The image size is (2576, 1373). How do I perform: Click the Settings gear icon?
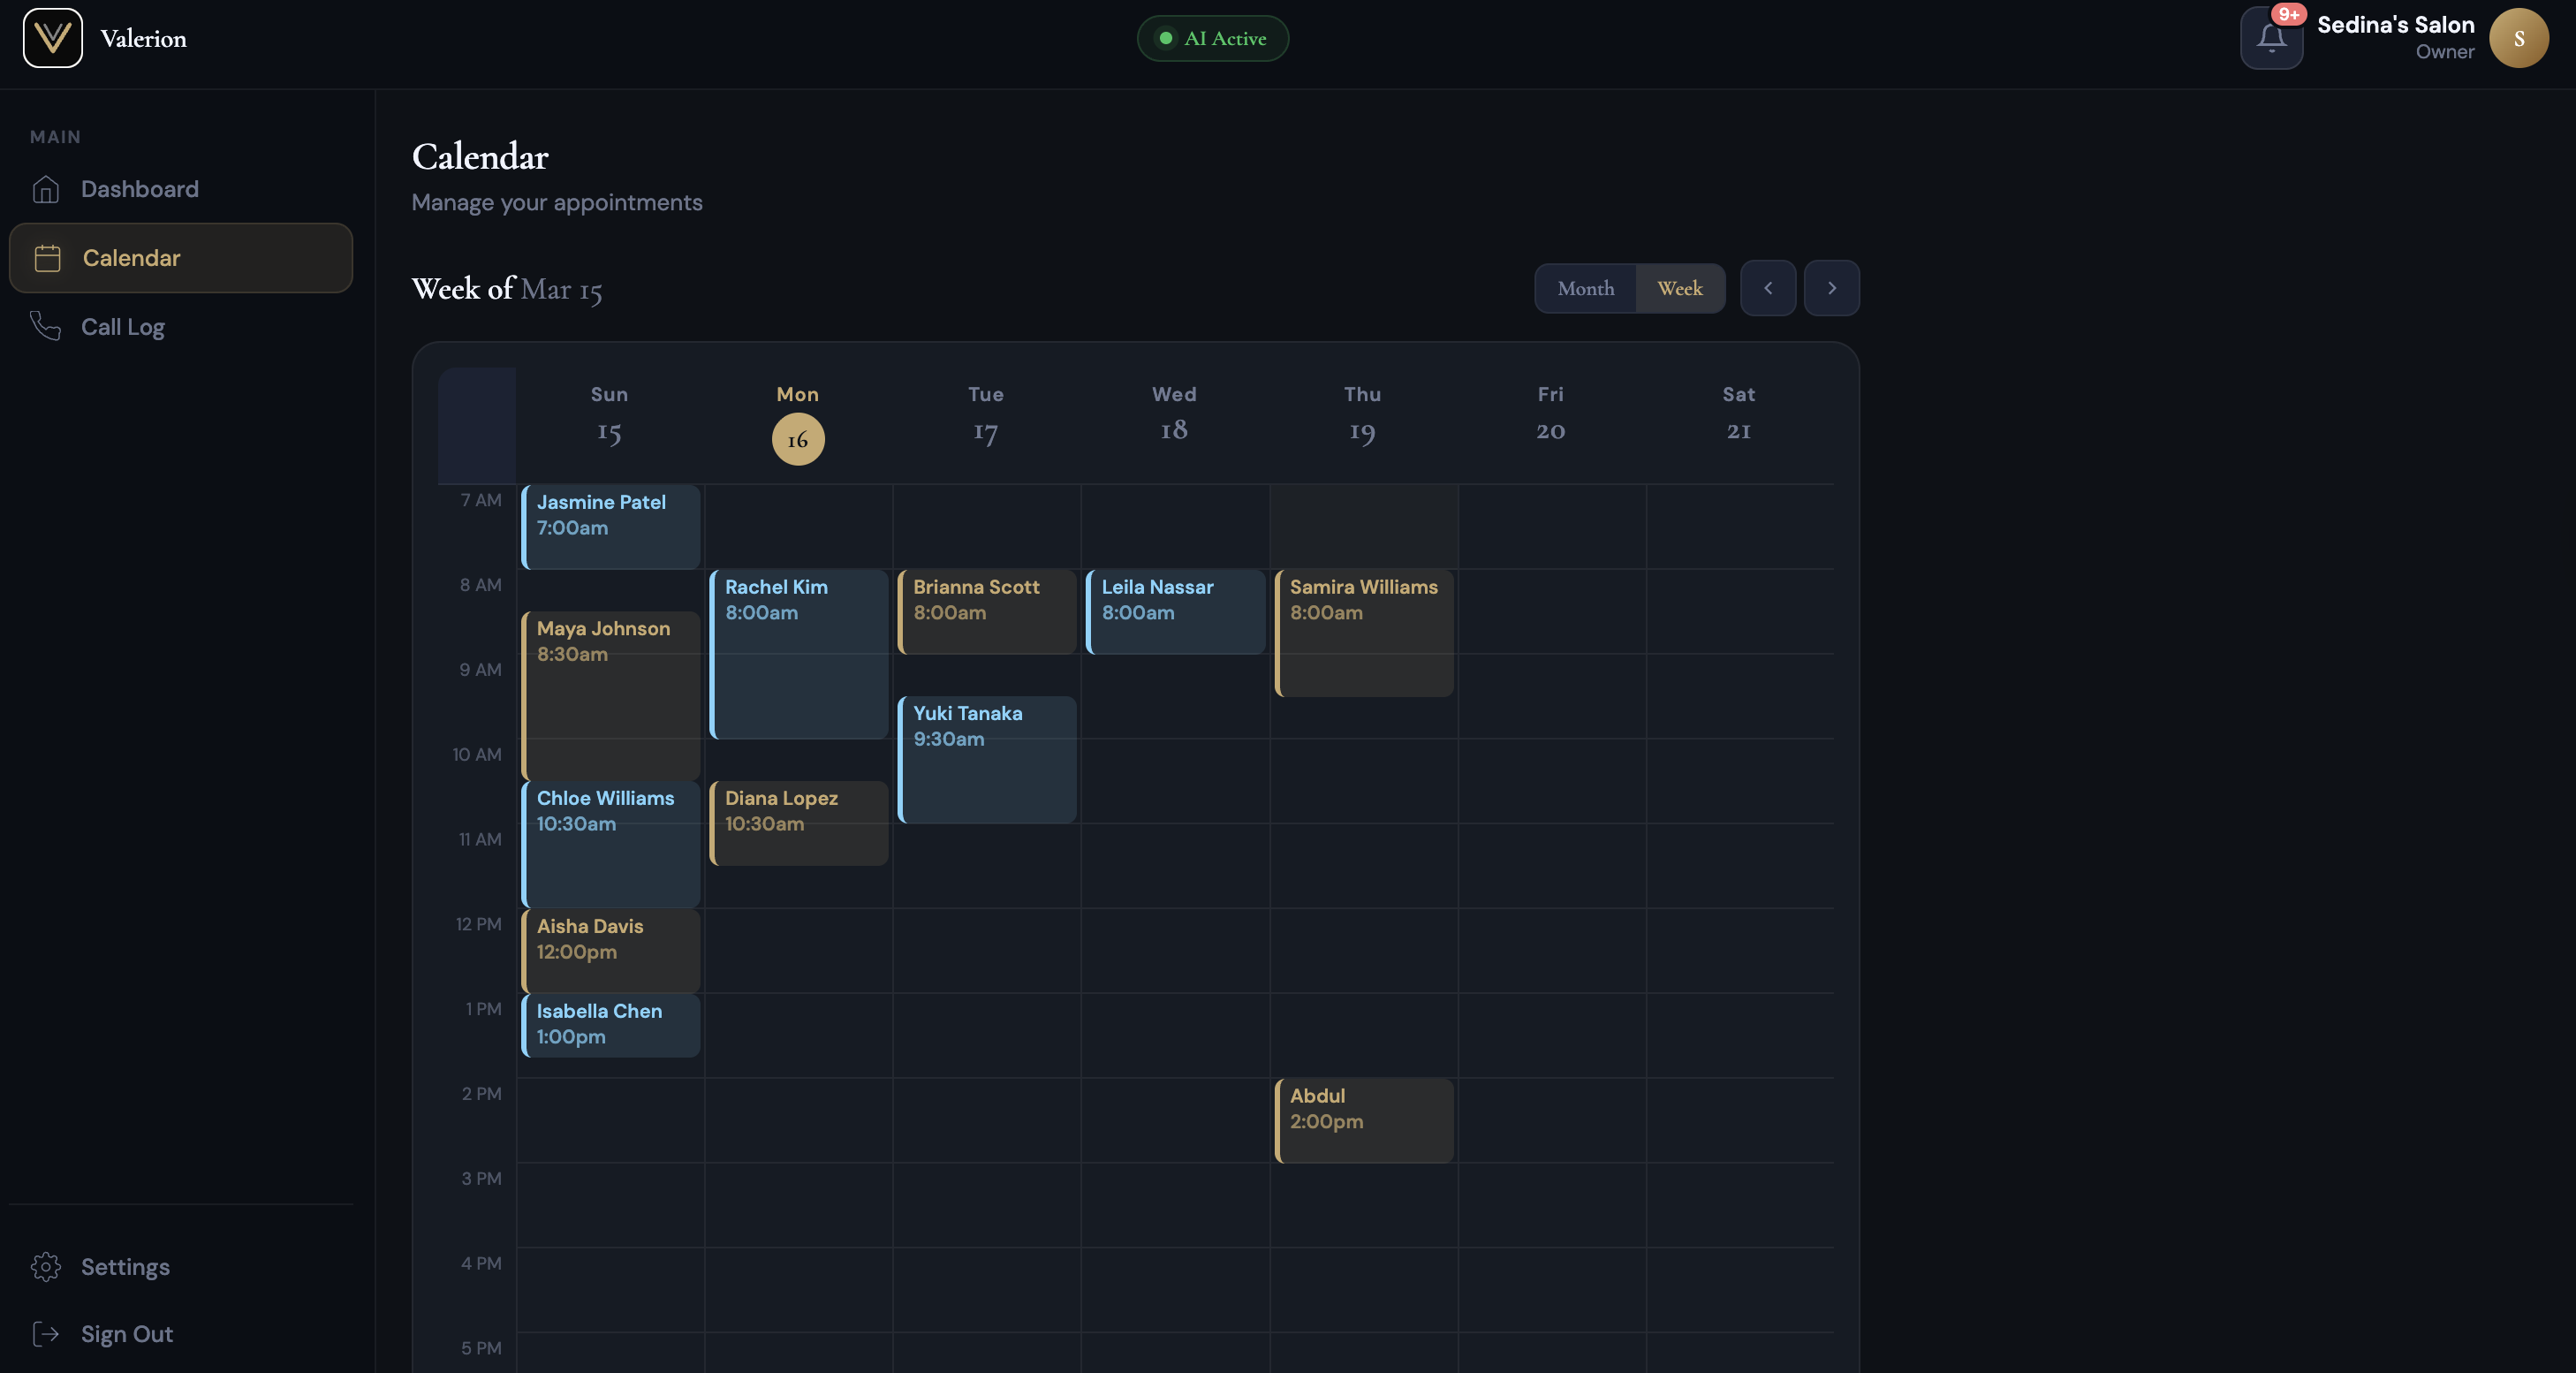[46, 1266]
